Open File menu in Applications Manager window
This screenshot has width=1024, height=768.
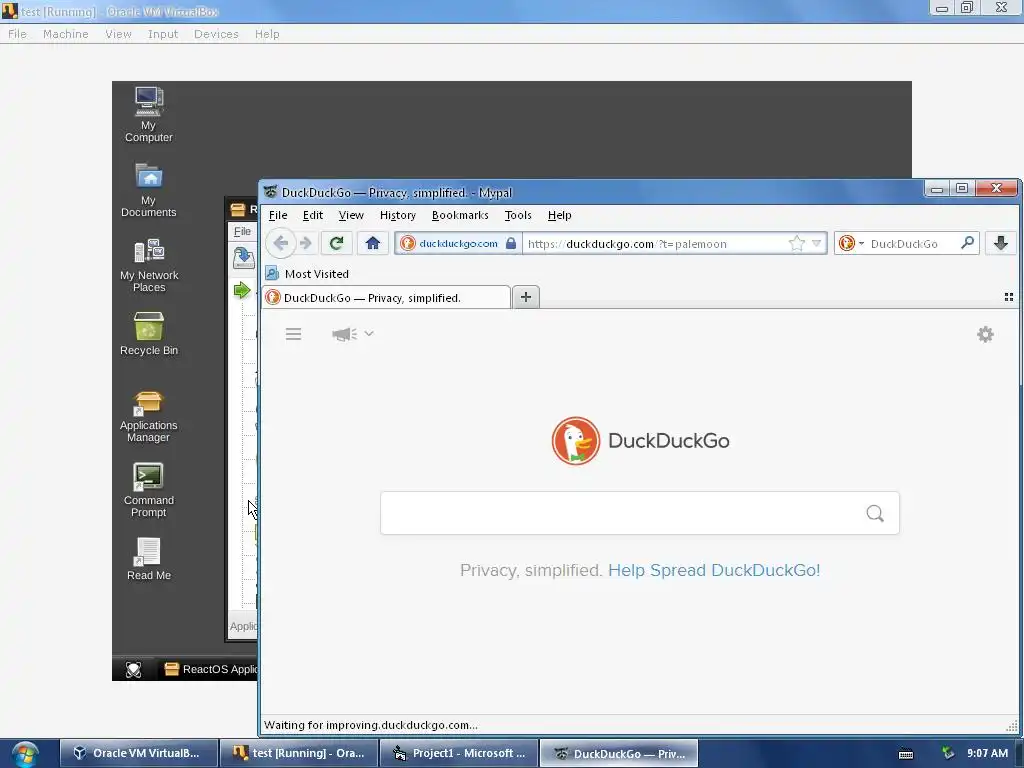pos(242,231)
